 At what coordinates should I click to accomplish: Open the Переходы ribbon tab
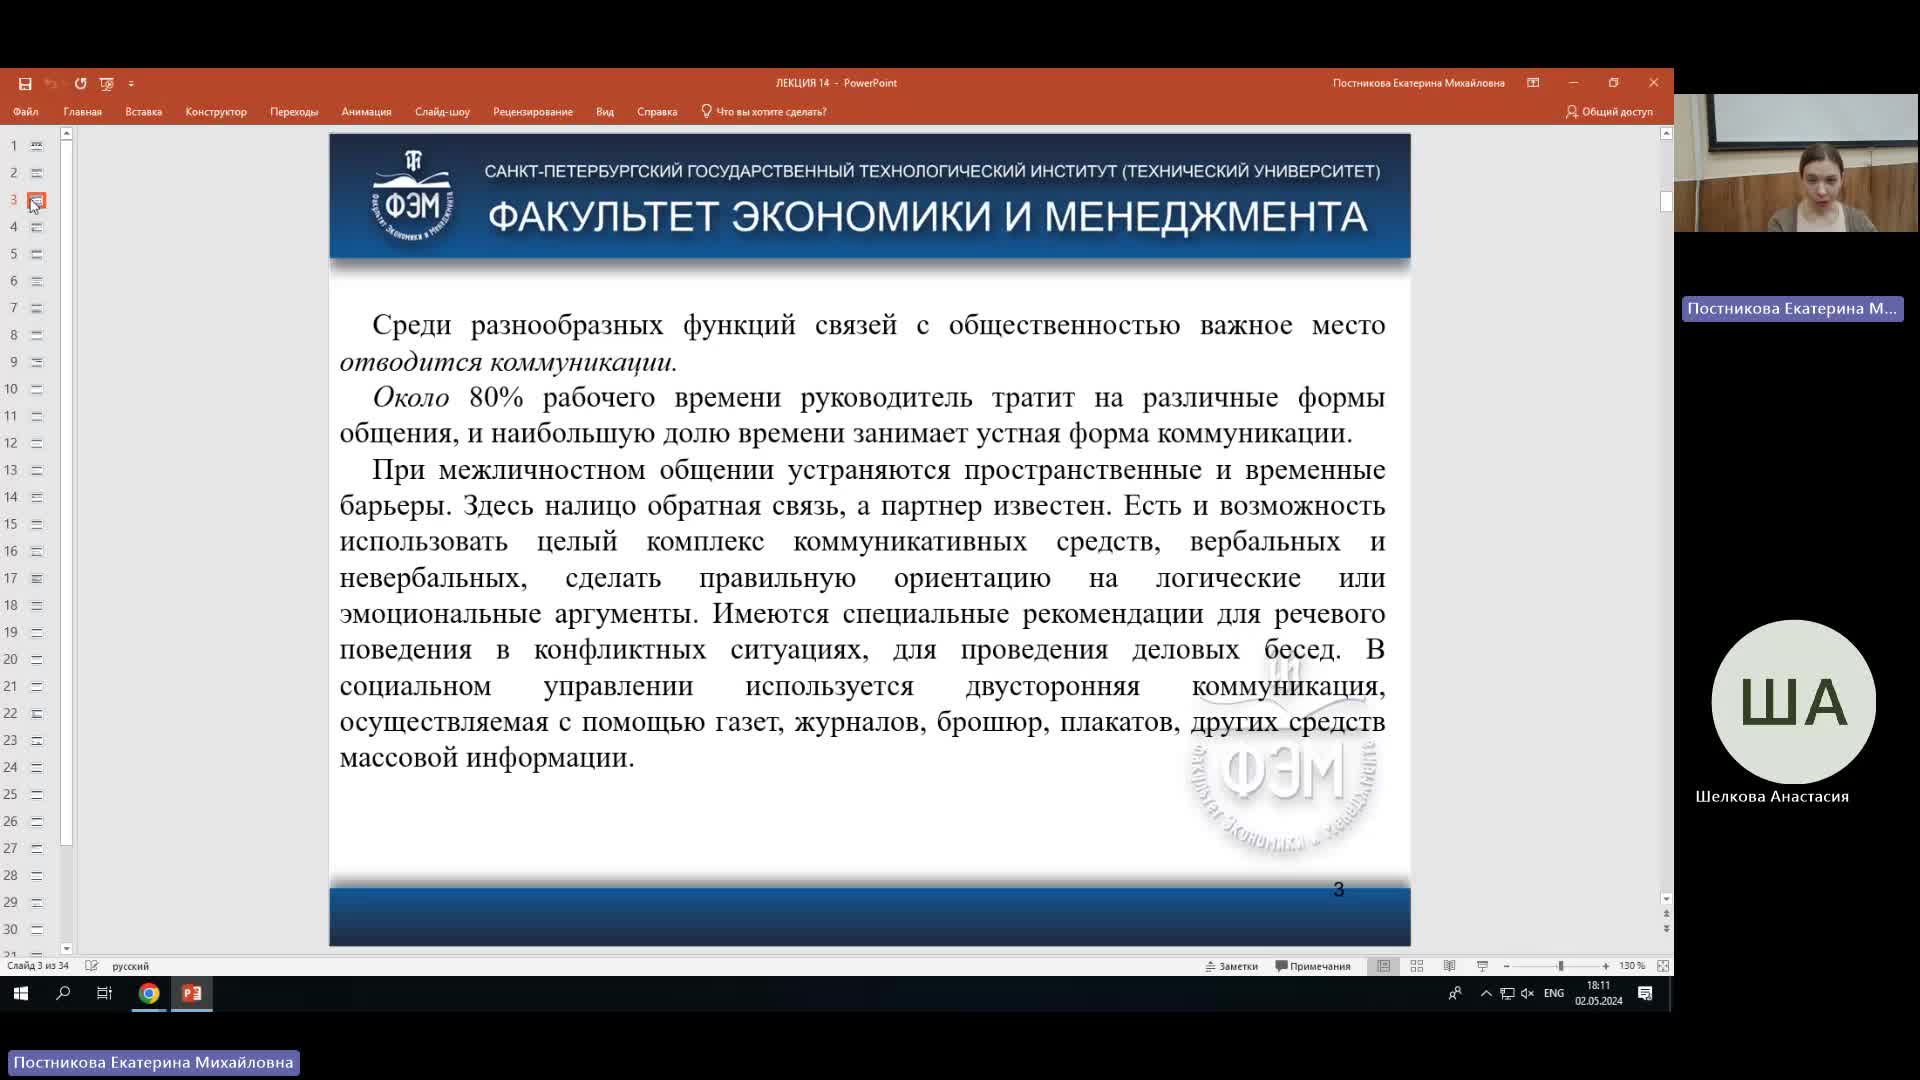pos(294,112)
